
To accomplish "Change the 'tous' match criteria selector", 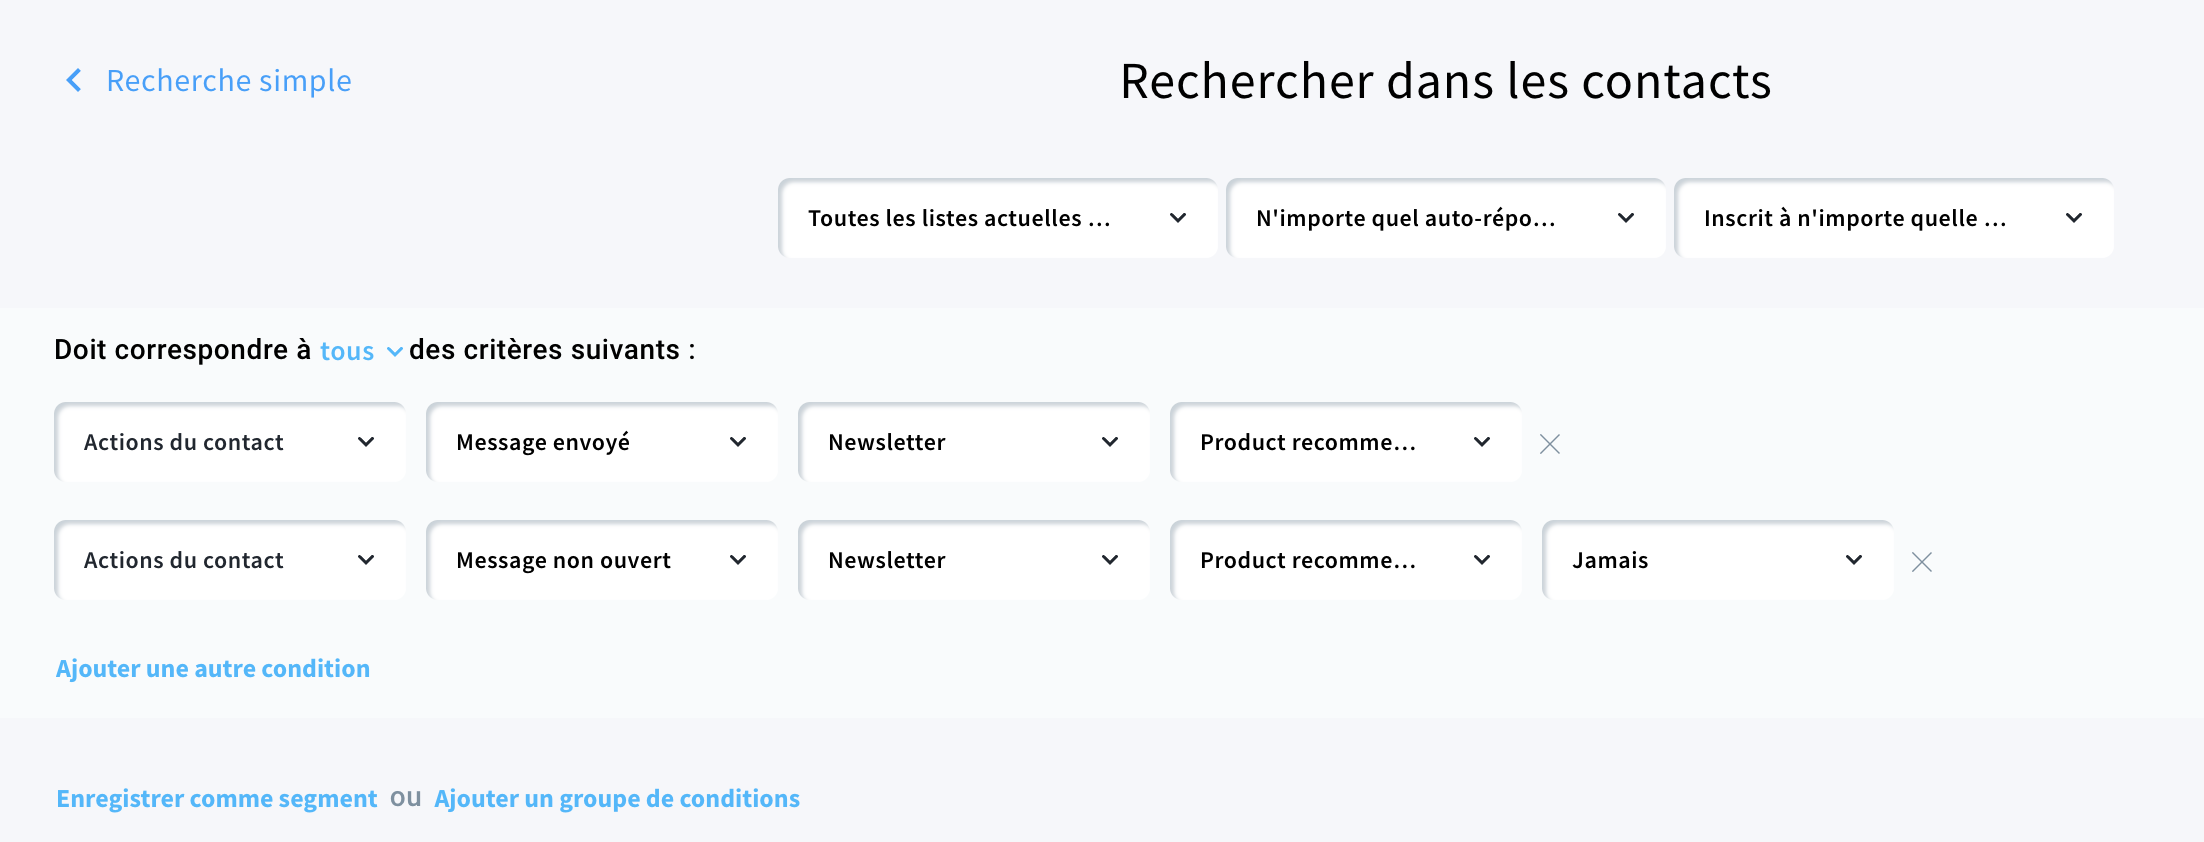I will 360,351.
